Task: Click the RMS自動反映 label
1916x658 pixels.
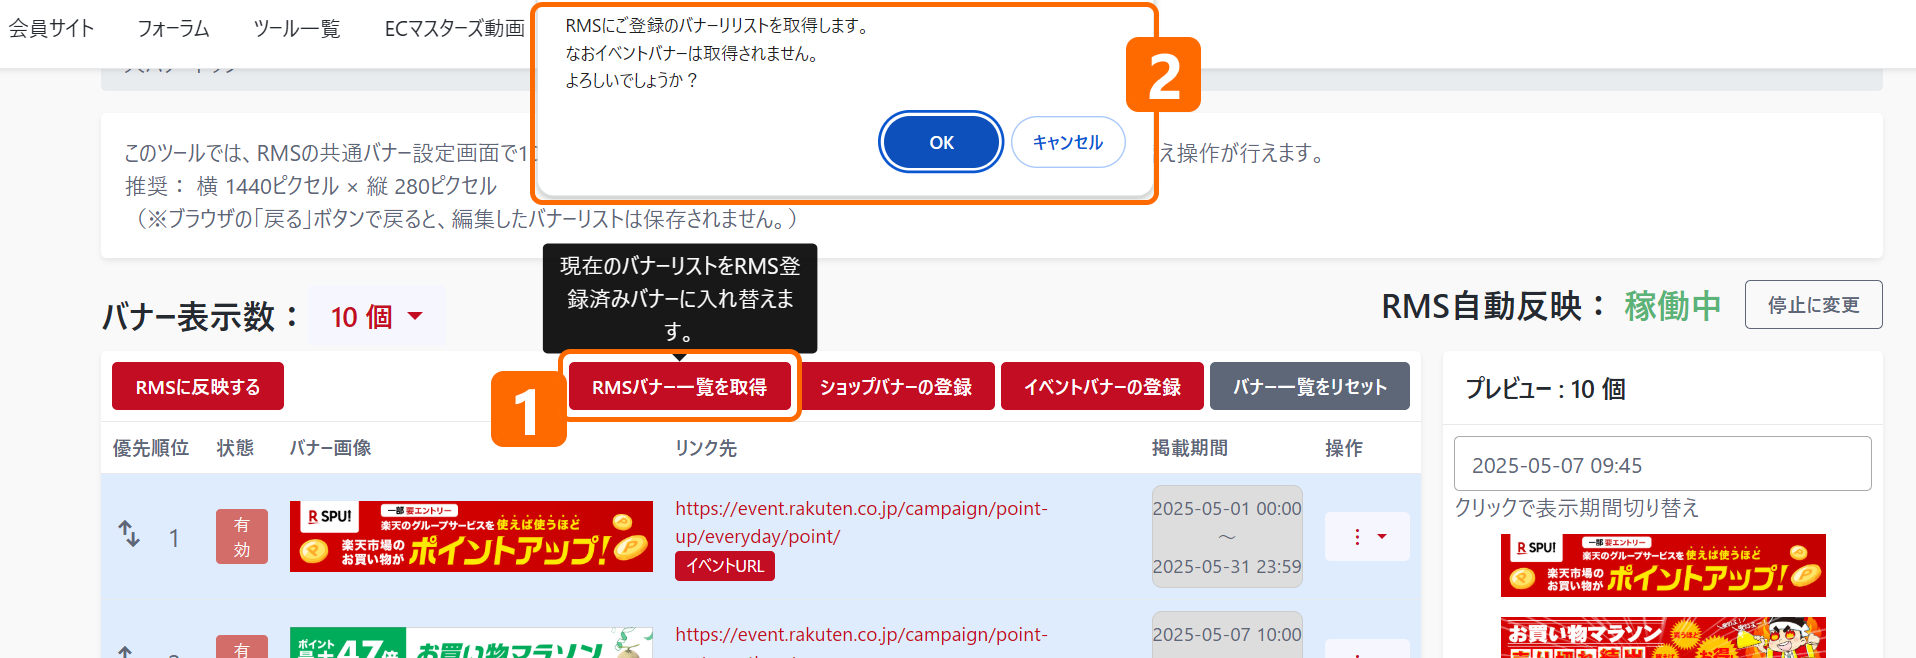Action: (1493, 305)
